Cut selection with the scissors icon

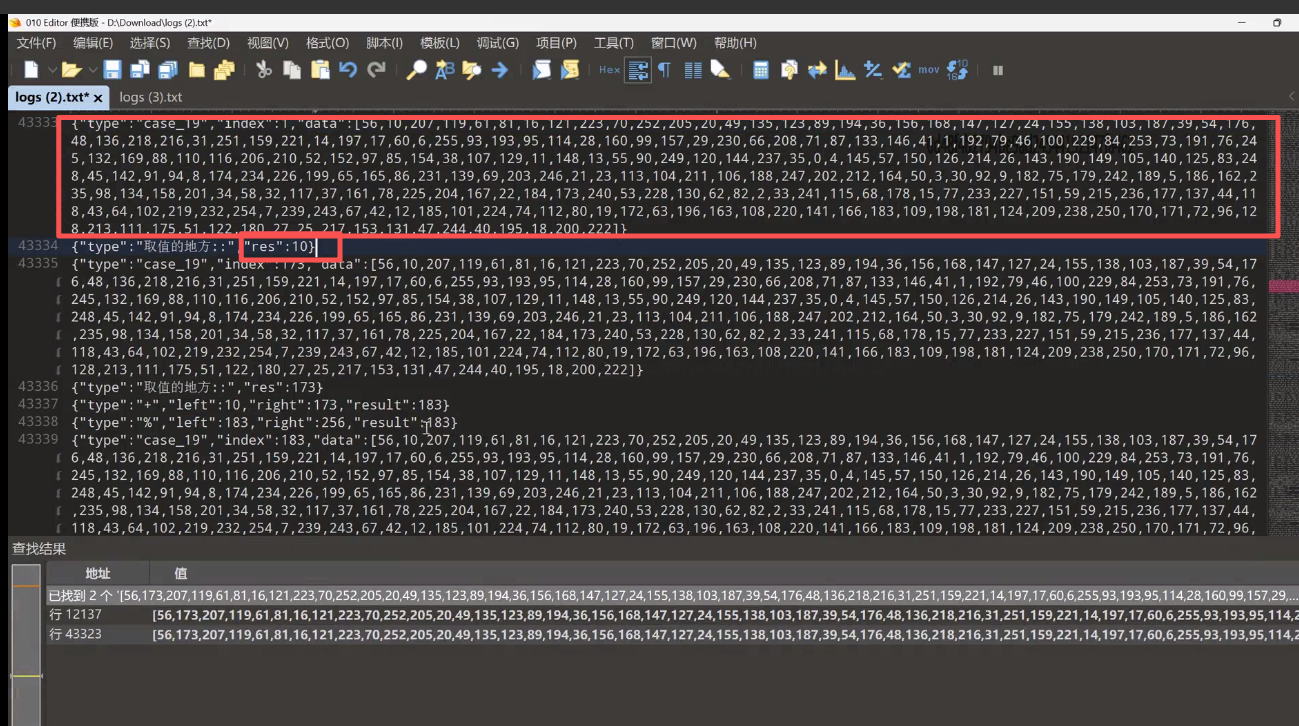coord(264,70)
